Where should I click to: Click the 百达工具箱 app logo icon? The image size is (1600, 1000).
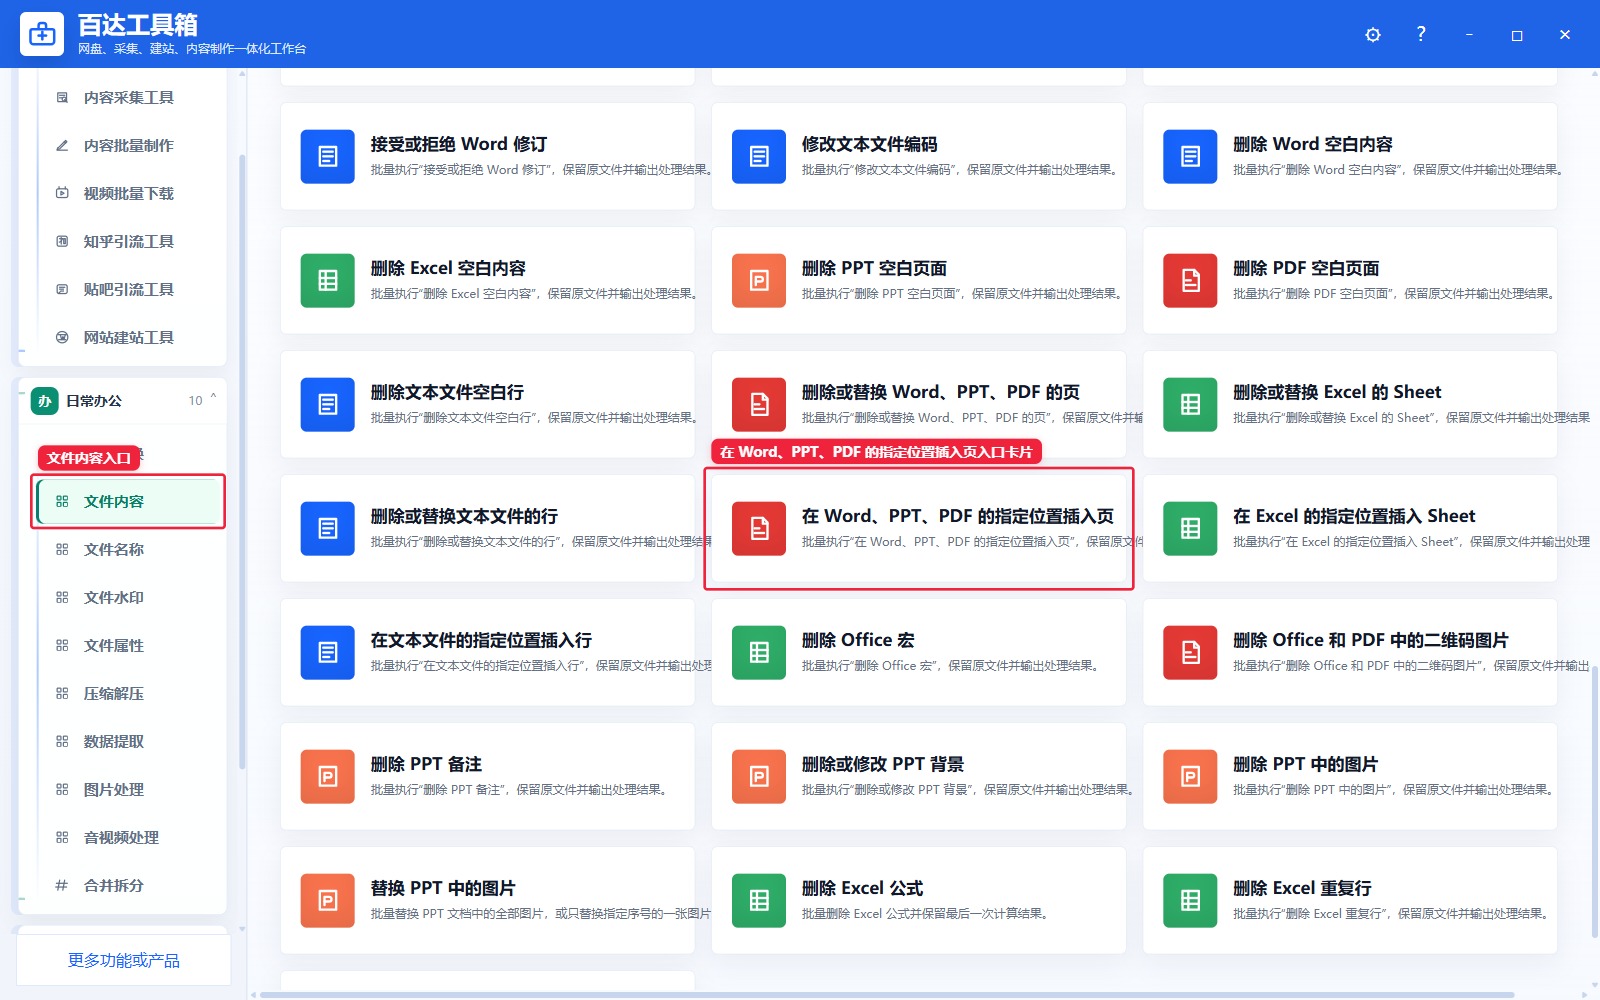click(42, 34)
